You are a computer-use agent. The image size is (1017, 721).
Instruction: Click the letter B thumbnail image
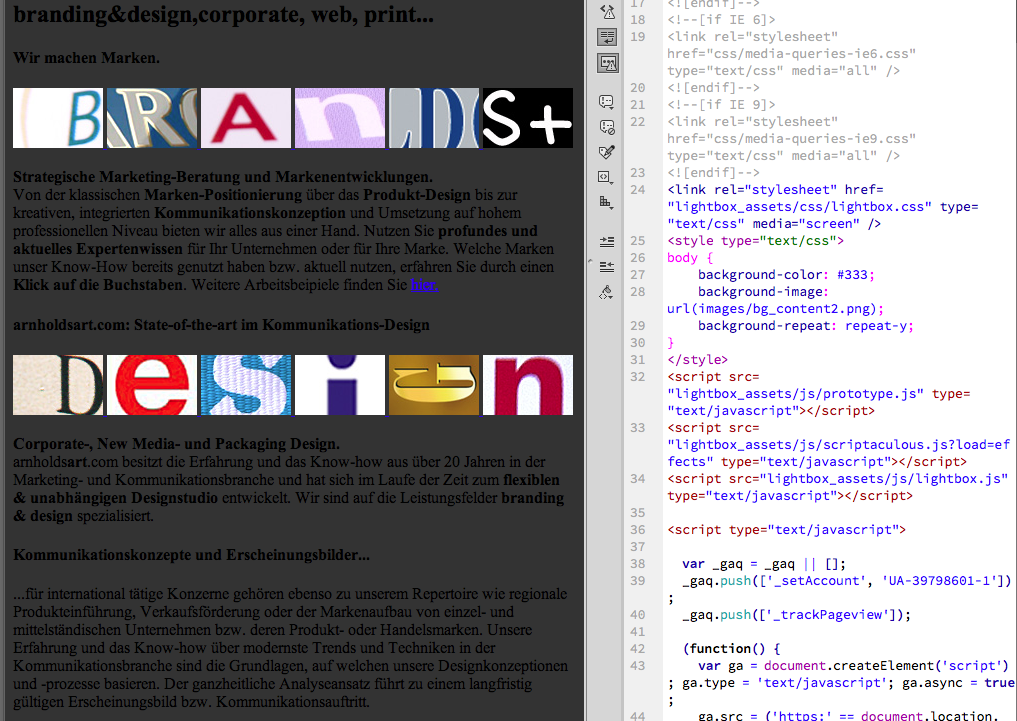click(x=58, y=118)
